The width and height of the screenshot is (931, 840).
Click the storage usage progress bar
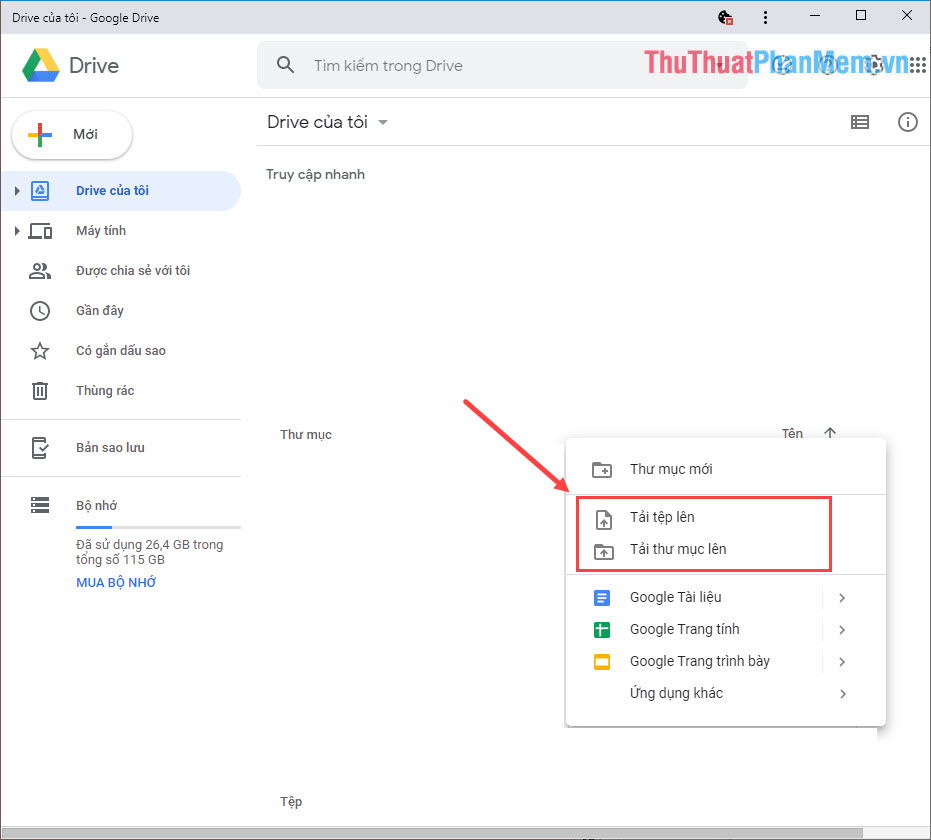coord(157,526)
